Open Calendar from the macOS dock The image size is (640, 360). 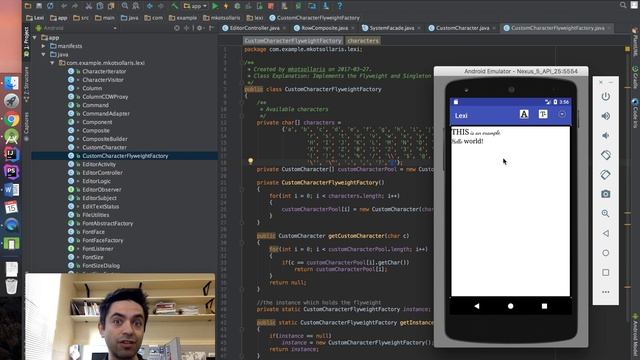11,207
